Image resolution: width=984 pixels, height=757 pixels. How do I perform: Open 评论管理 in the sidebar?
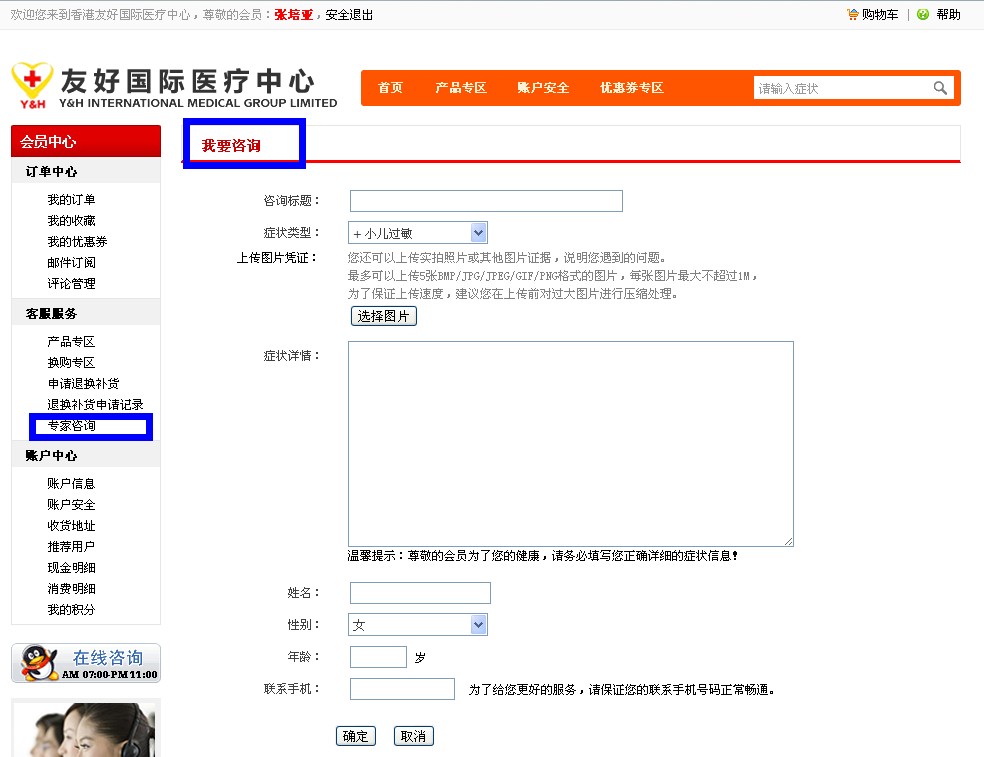click(72, 283)
